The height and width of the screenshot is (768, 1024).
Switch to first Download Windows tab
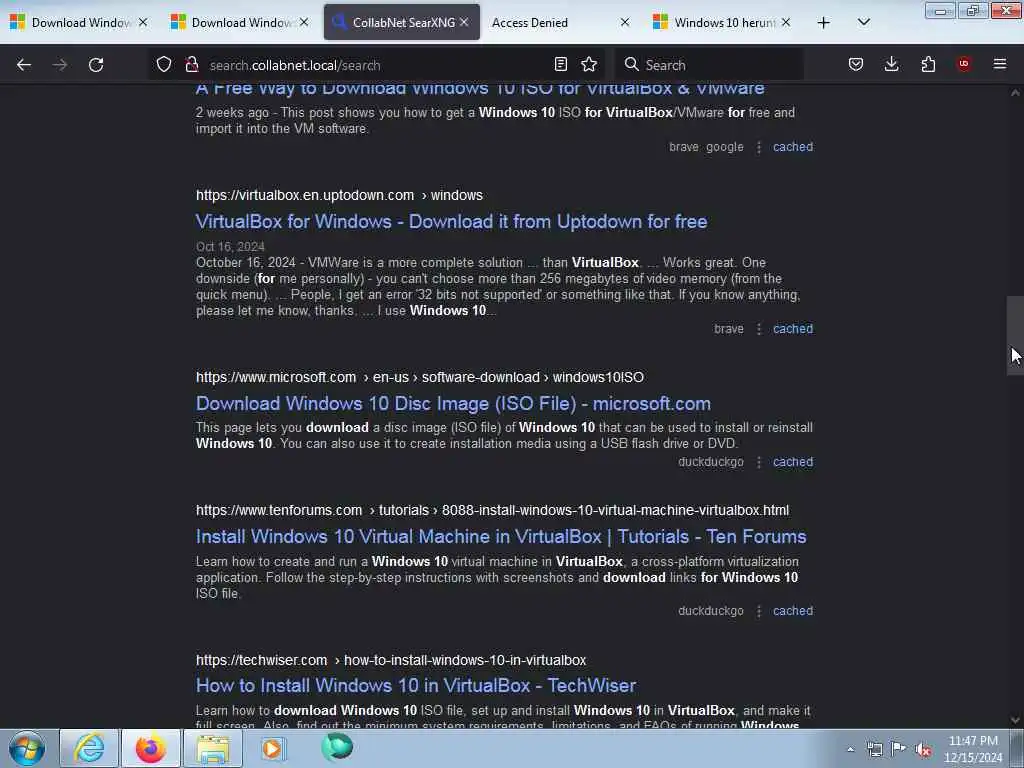80,22
